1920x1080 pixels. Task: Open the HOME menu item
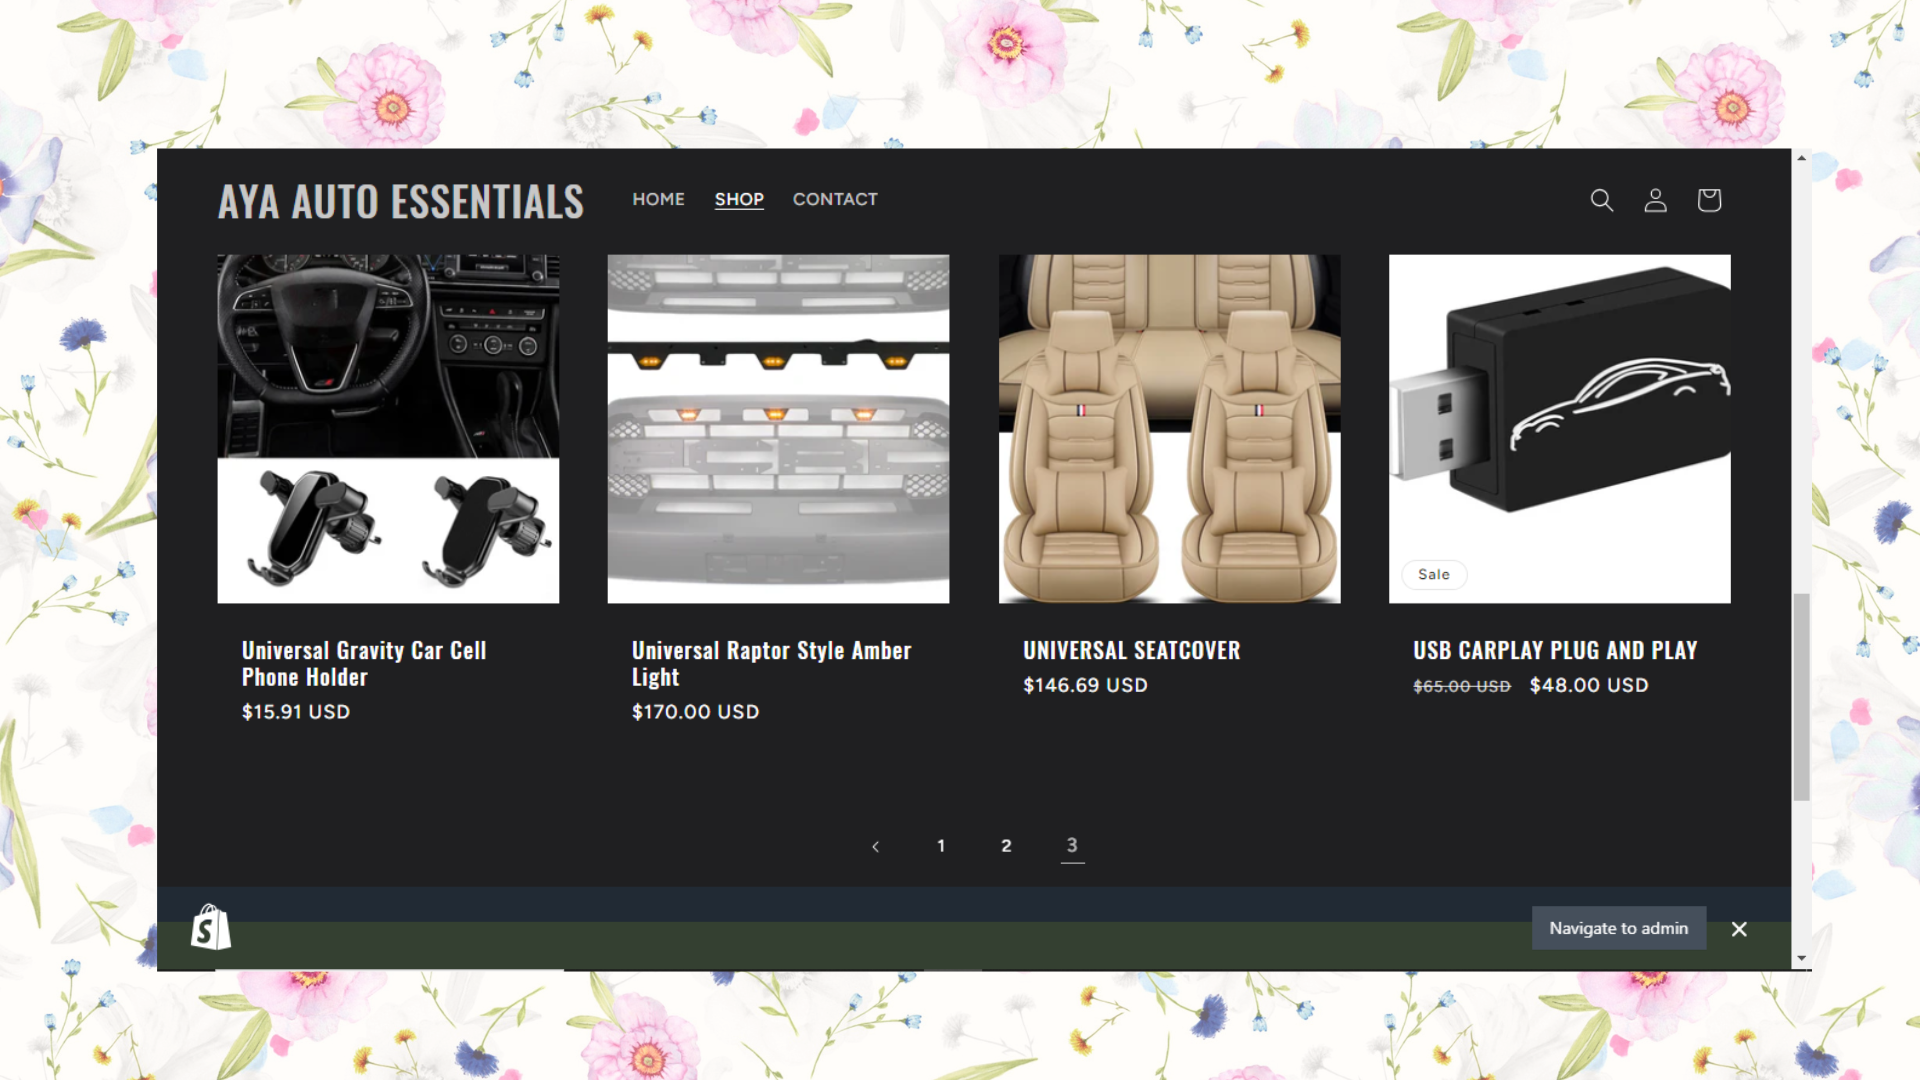pyautogui.click(x=658, y=199)
